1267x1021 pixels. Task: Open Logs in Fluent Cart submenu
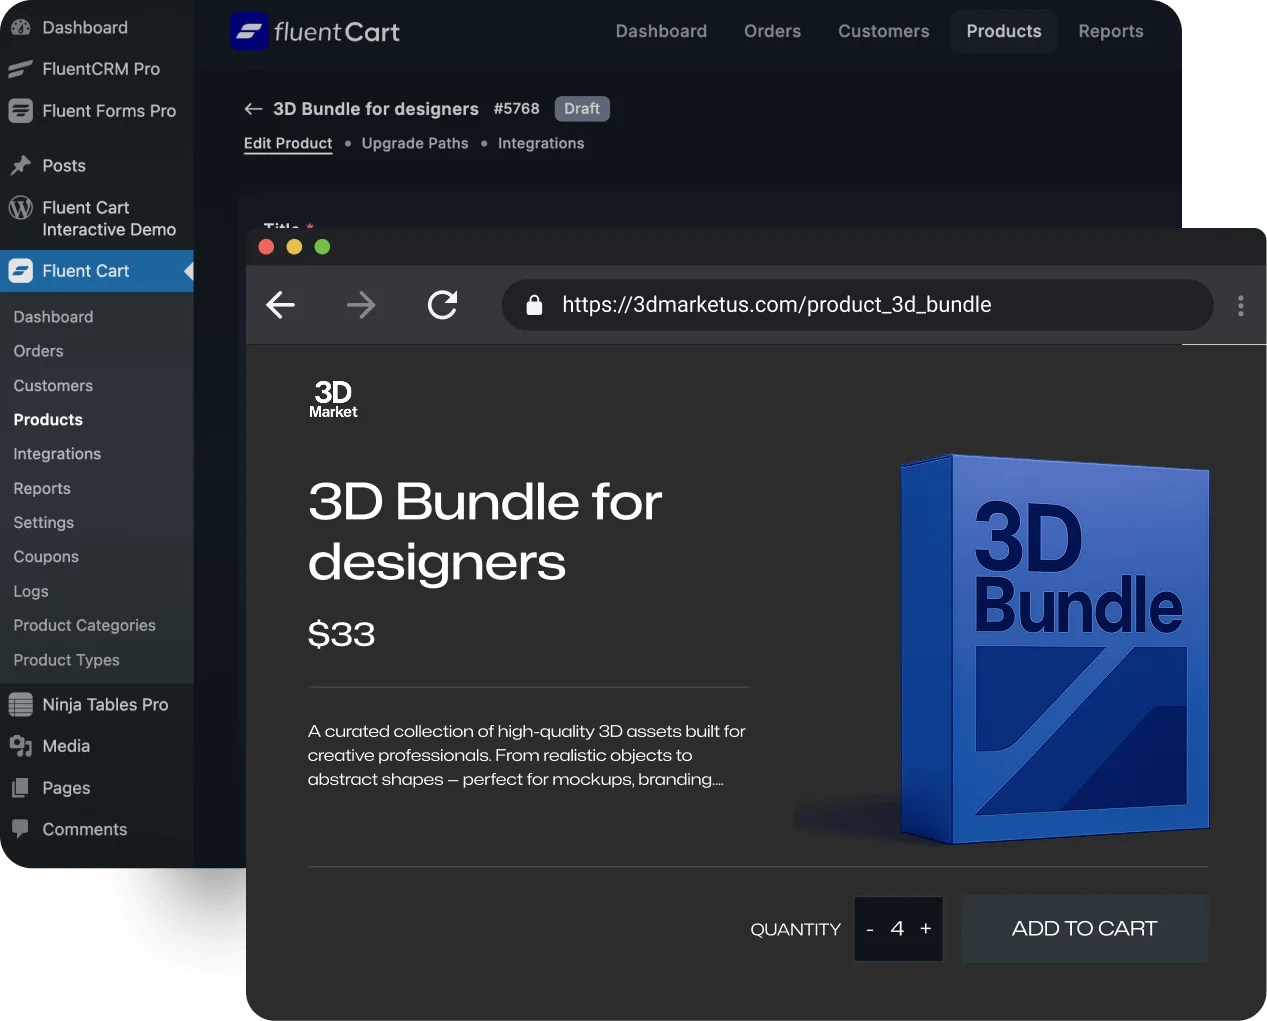click(31, 591)
